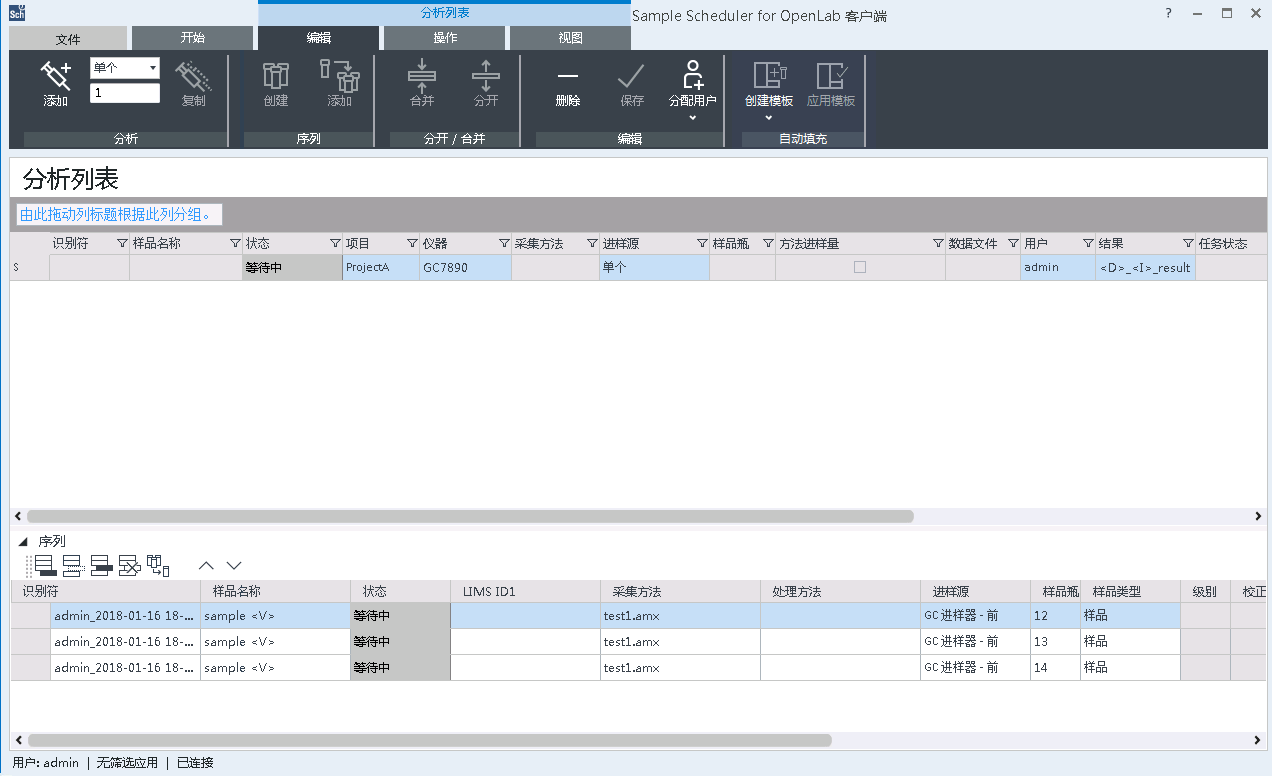Click the analysis count input field showing 1
The image size is (1272, 776).
tap(125, 93)
